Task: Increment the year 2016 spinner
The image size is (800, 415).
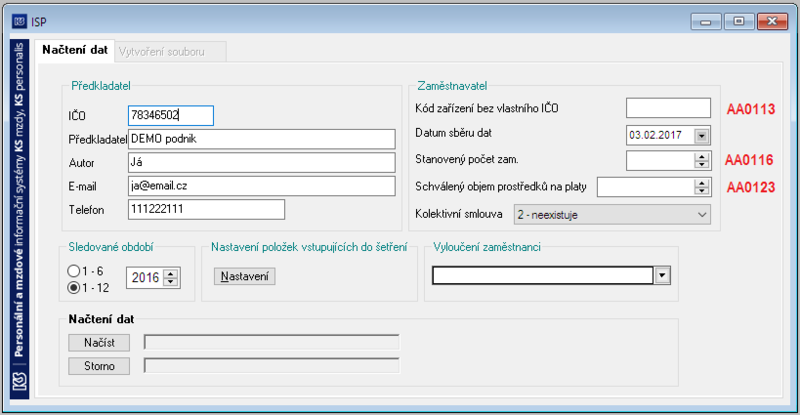Action: coord(171,274)
